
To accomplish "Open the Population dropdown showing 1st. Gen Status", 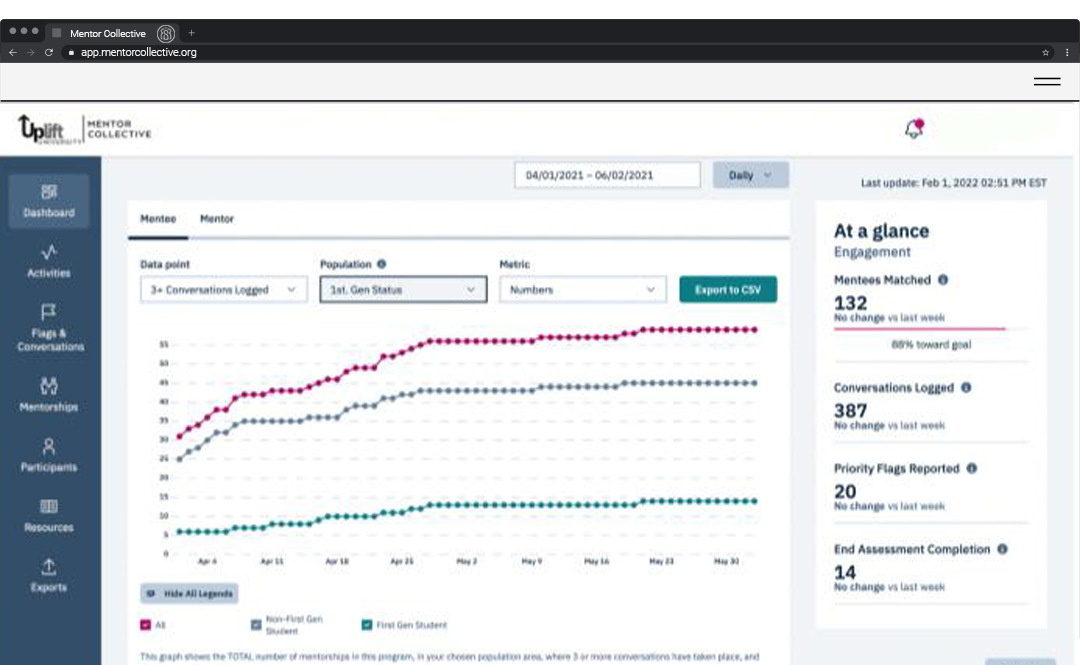I will [402, 289].
